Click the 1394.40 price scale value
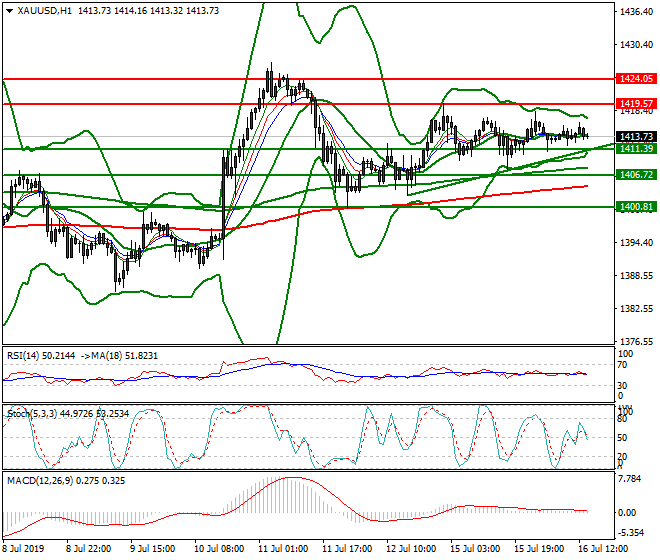The height and width of the screenshot is (560, 660). [636, 243]
